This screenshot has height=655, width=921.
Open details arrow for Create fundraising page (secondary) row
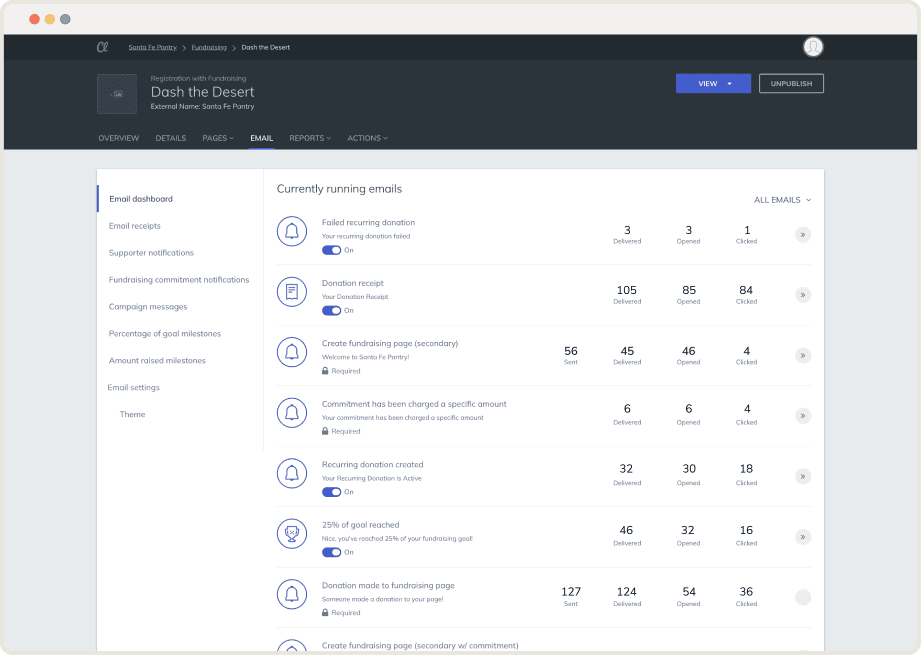coord(803,355)
